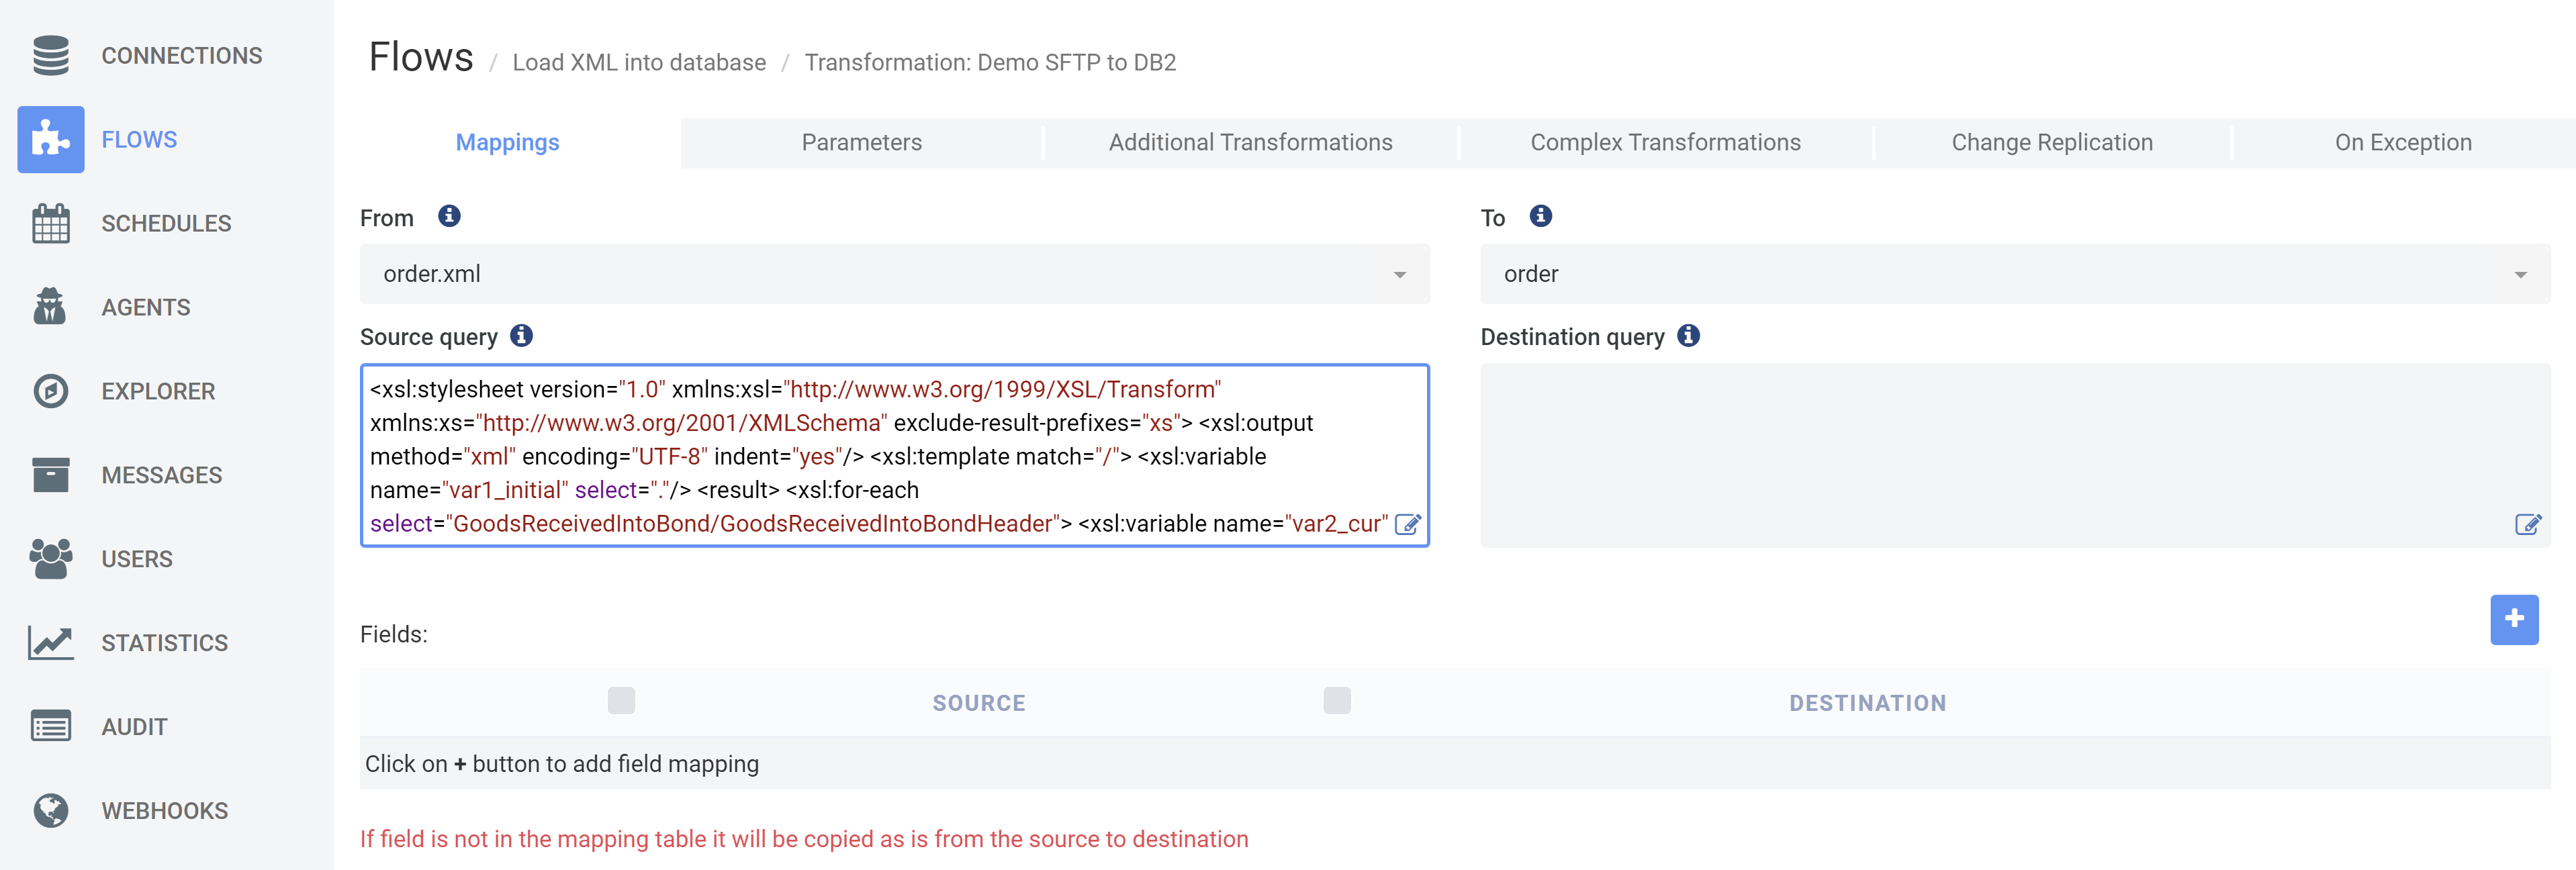The height and width of the screenshot is (870, 2576).
Task: Toggle the SOURCE column checkbox
Action: click(621, 700)
